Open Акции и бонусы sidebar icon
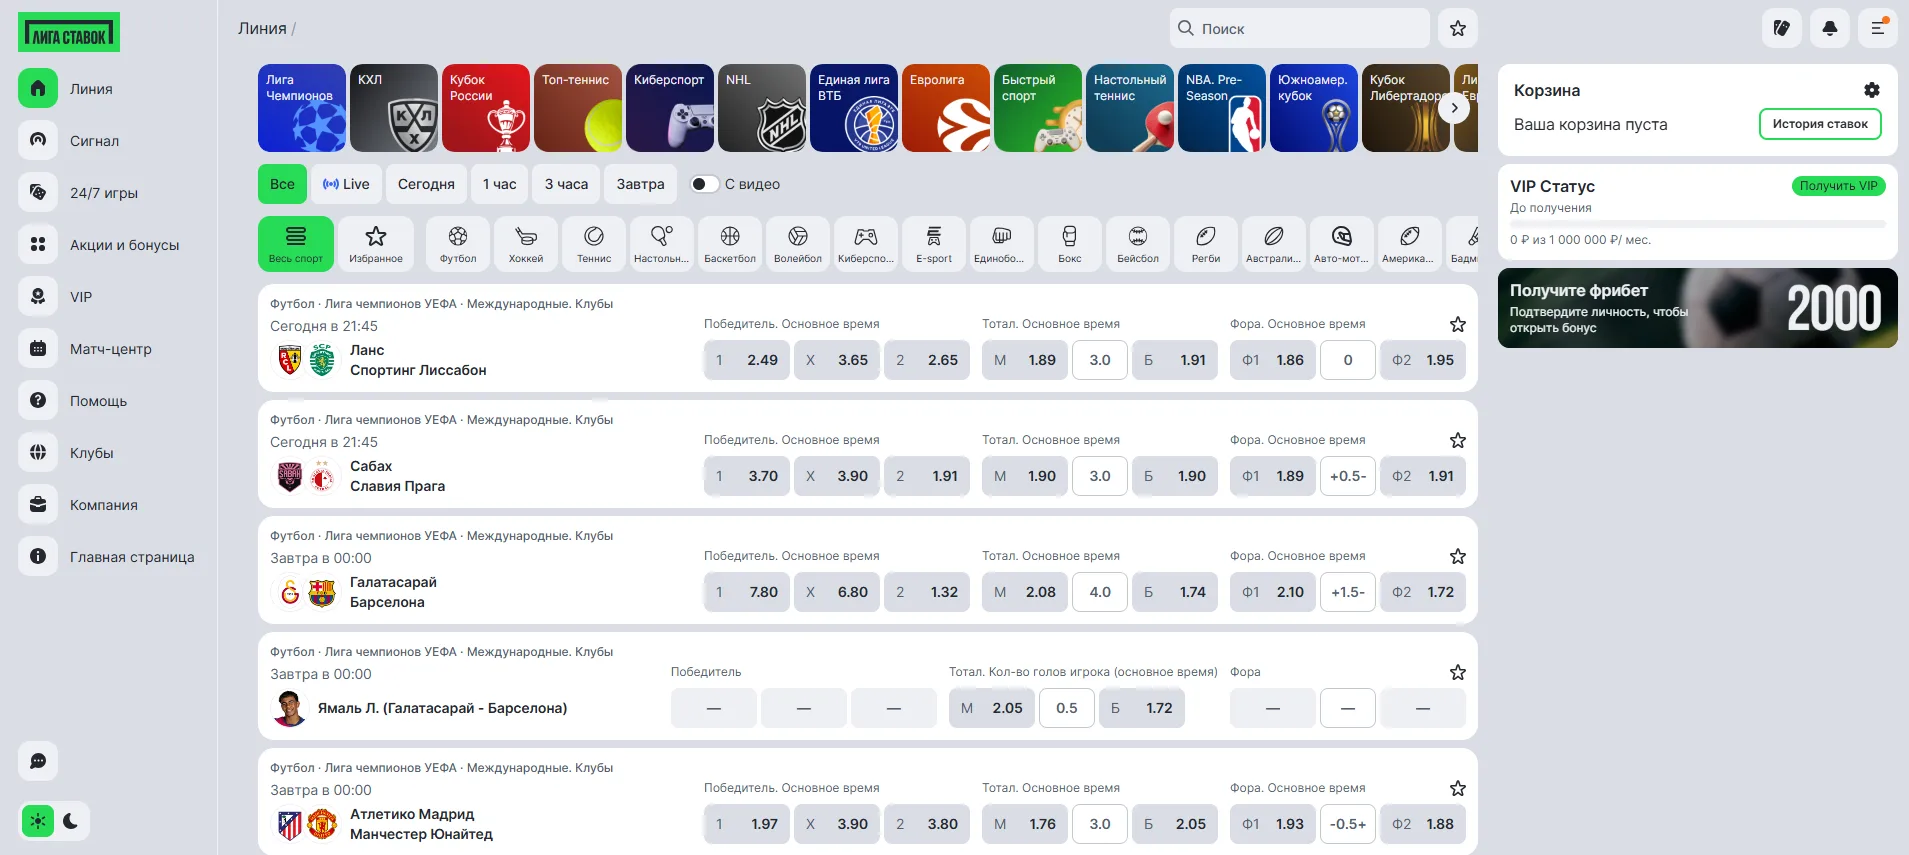 coord(38,244)
